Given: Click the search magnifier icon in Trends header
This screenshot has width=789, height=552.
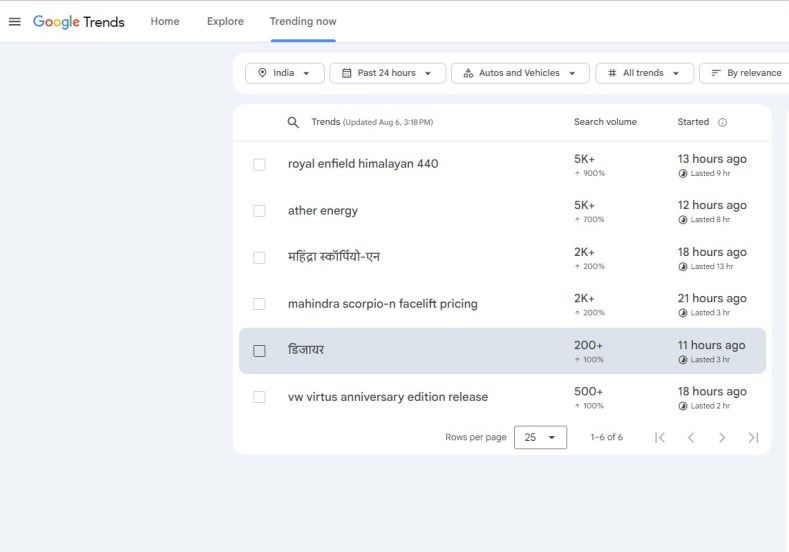Looking at the screenshot, I should (x=293, y=122).
